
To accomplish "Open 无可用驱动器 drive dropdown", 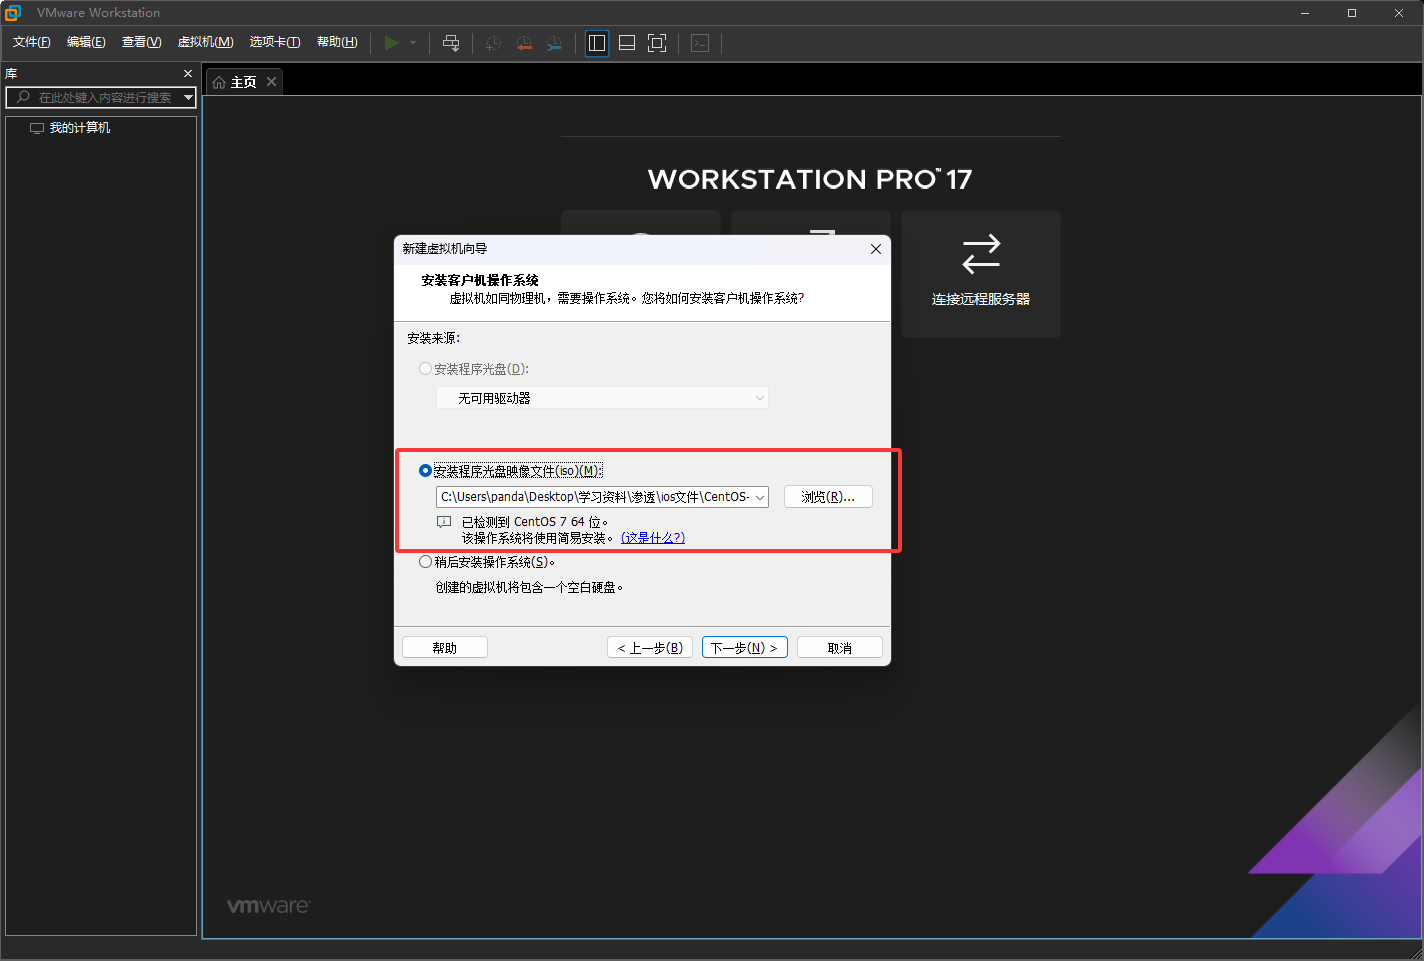I will pos(602,398).
